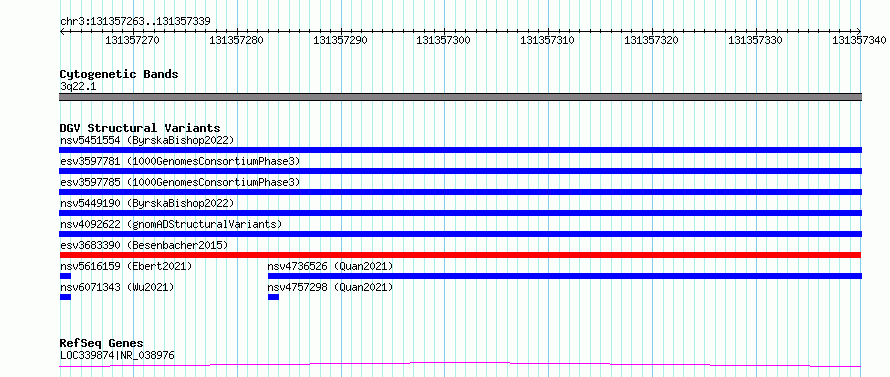
Task: Click ruler tick label 131357320
Action: [x=652, y=40]
